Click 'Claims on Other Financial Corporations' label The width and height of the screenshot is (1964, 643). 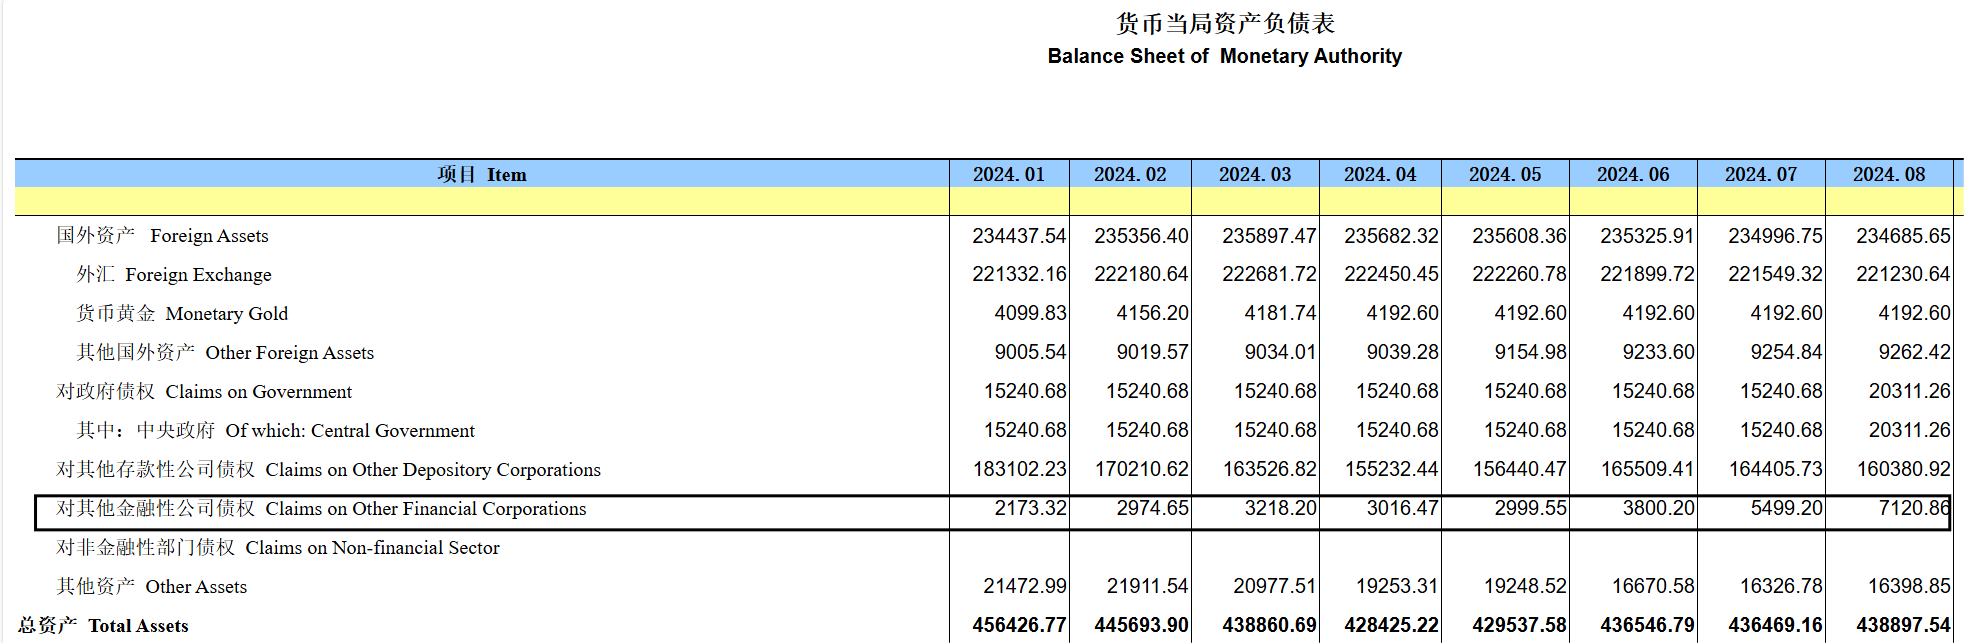pyautogui.click(x=426, y=509)
